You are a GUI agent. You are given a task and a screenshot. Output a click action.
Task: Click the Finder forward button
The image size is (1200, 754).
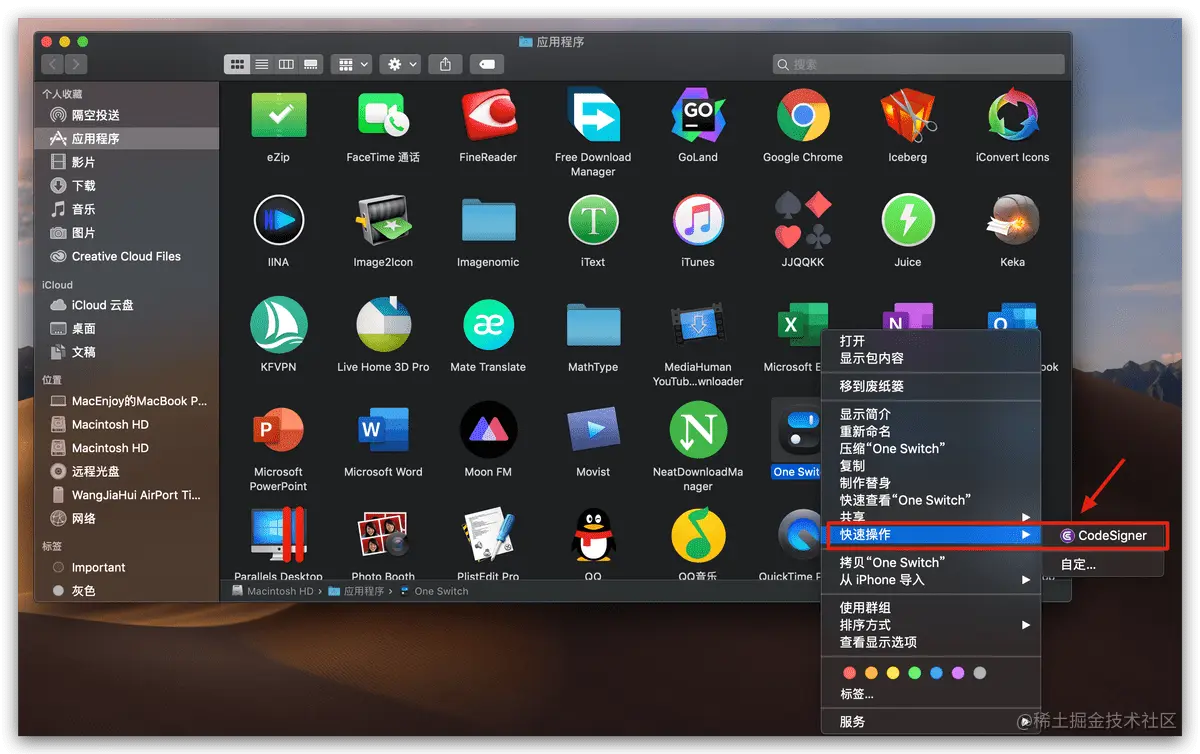(x=75, y=64)
